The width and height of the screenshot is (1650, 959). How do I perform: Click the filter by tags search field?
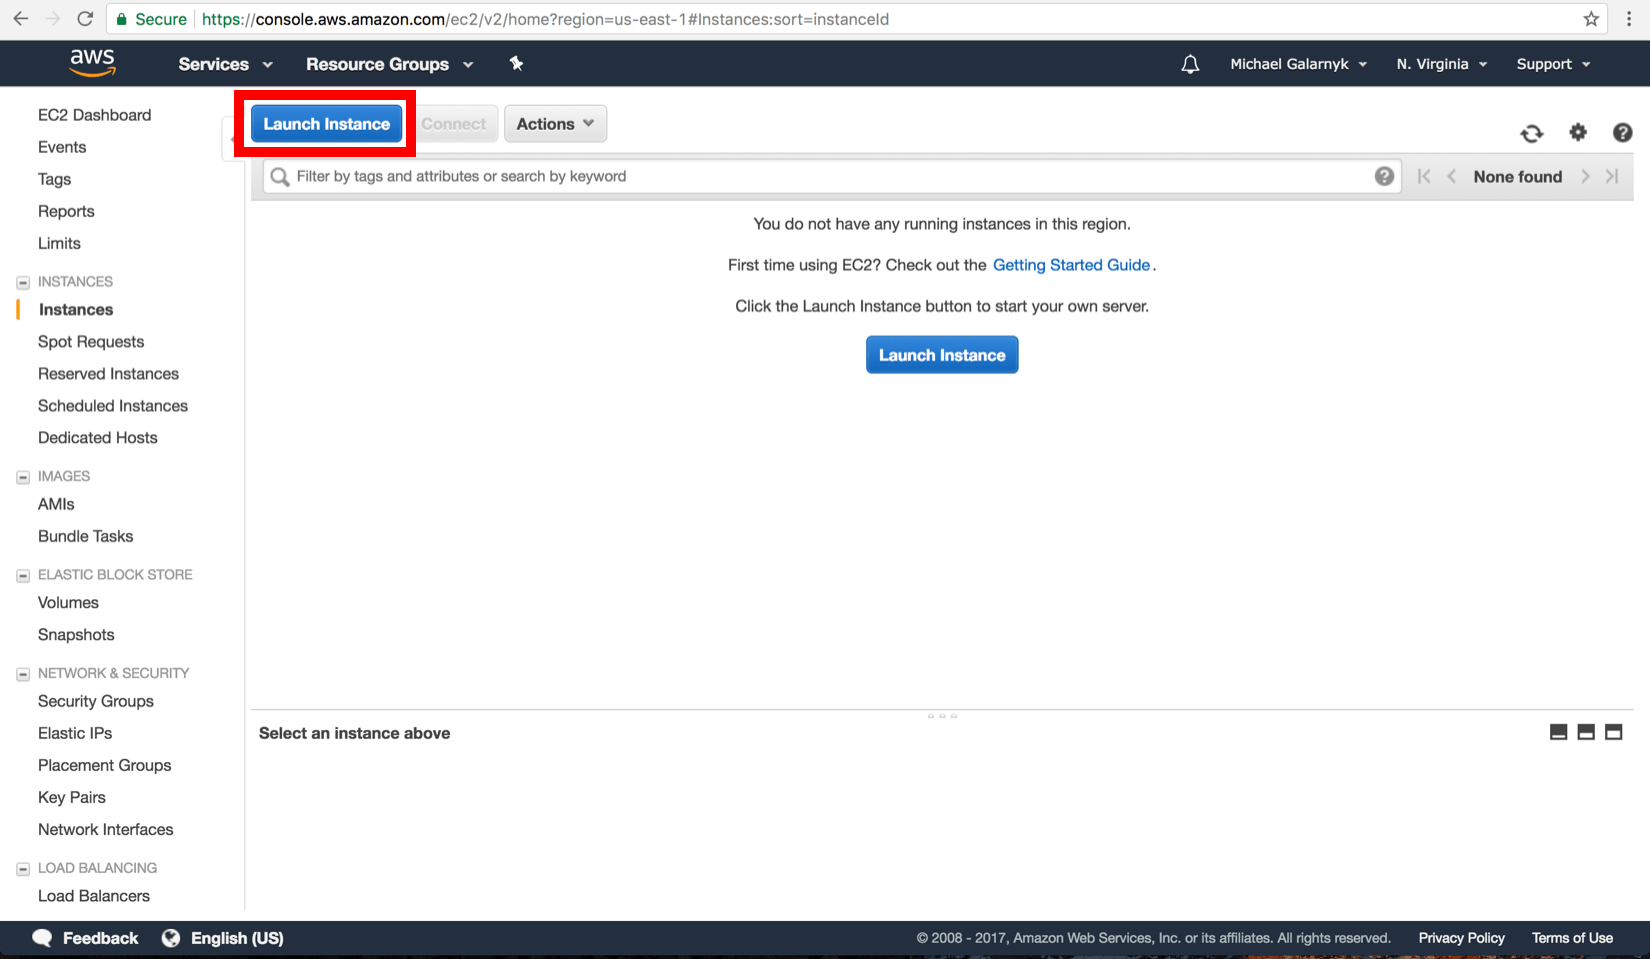pos(700,176)
